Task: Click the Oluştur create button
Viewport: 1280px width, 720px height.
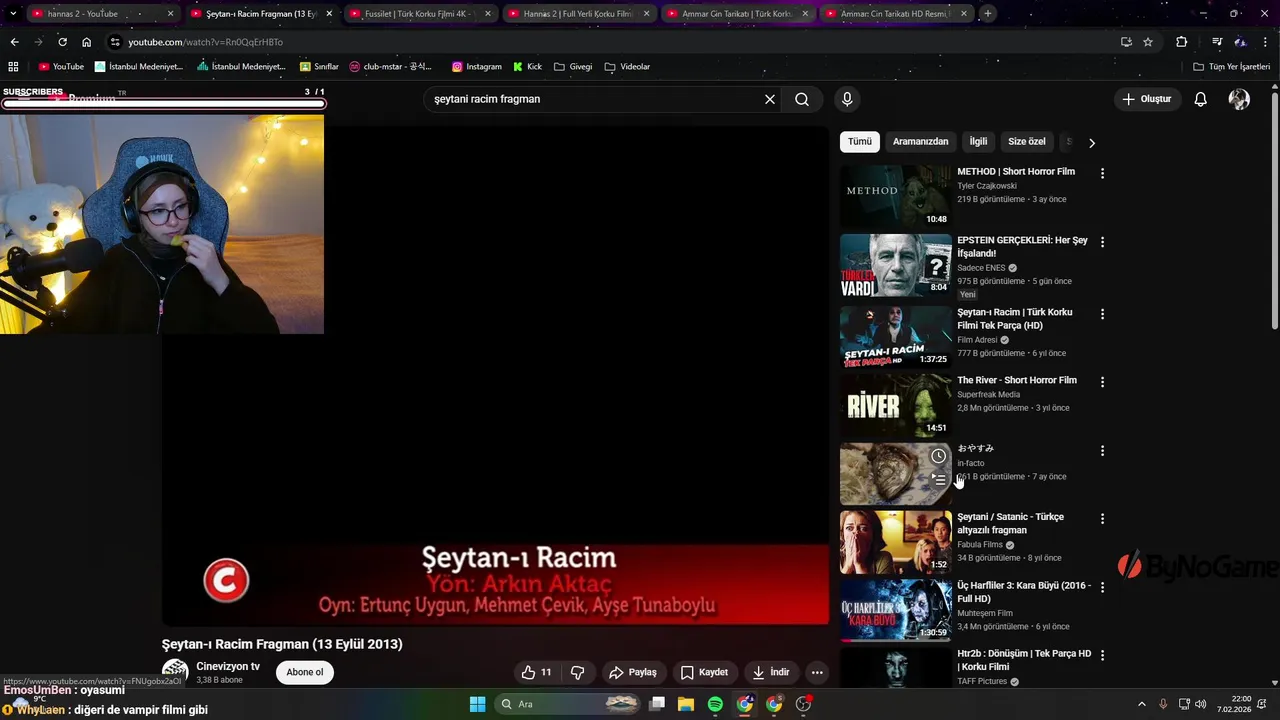Action: tap(1146, 99)
